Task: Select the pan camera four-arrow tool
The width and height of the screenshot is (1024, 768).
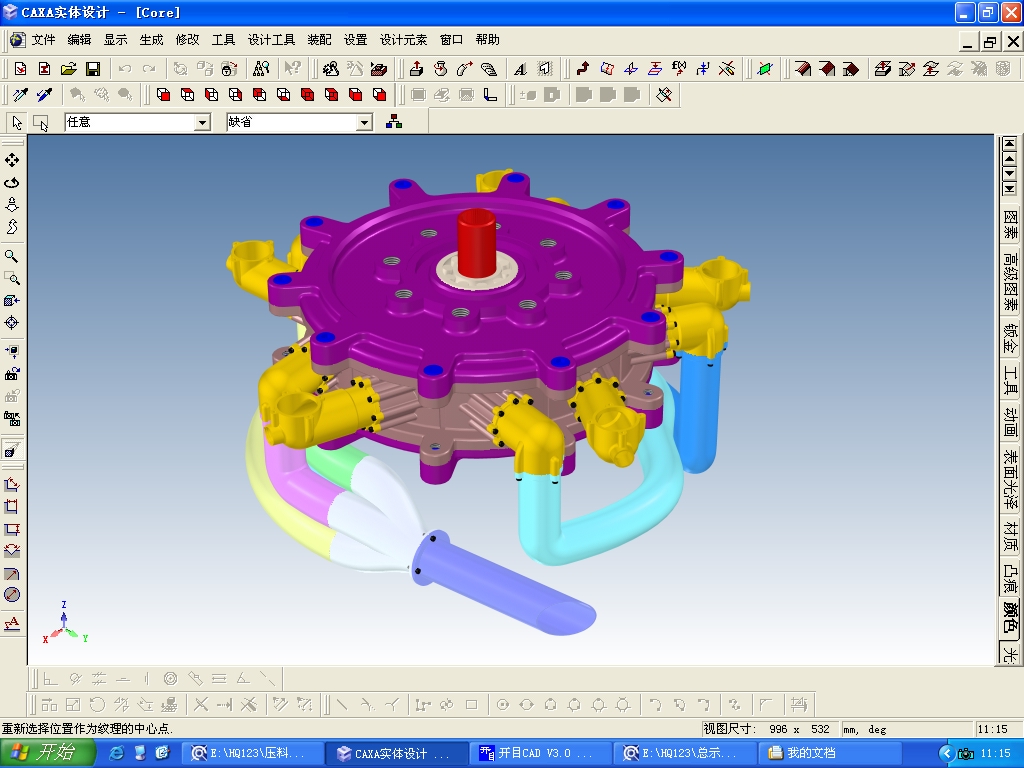Action: coord(12,160)
